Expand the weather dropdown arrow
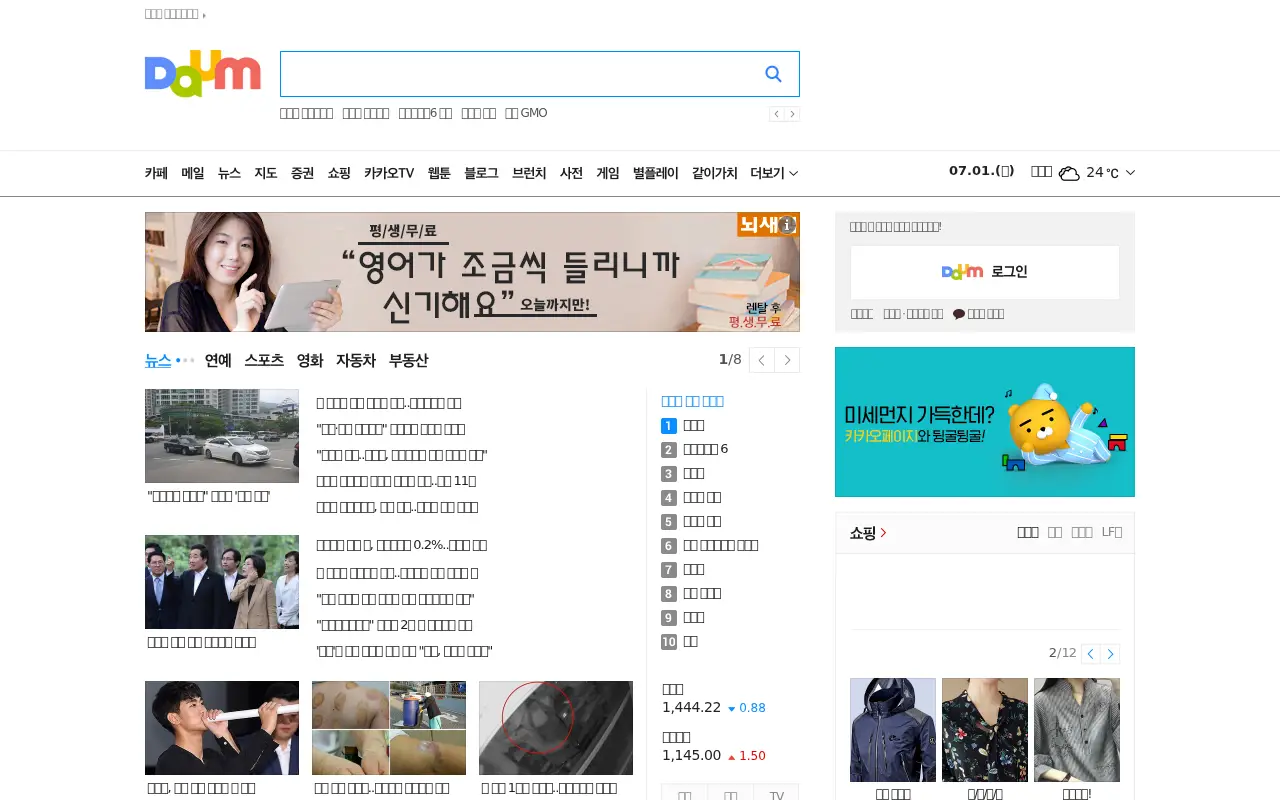 [1130, 173]
